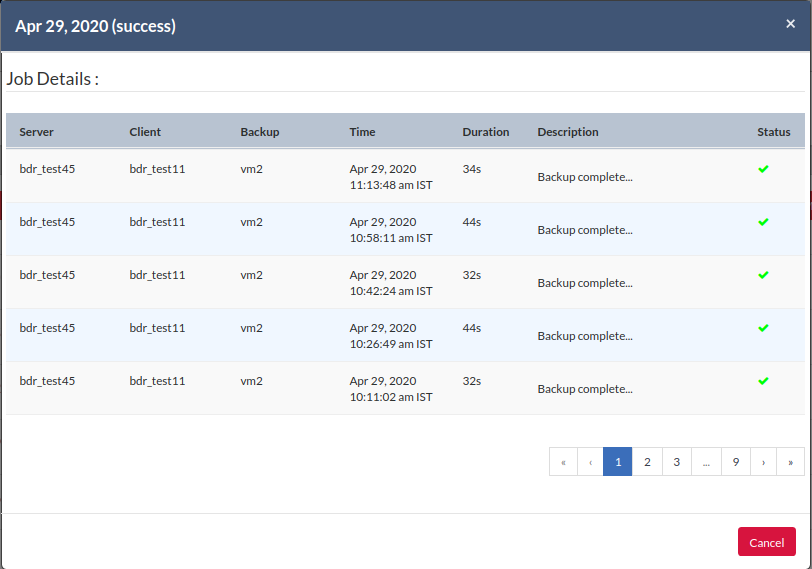This screenshot has width=812, height=569.
Task: Click the Client column header
Action: [145, 132]
